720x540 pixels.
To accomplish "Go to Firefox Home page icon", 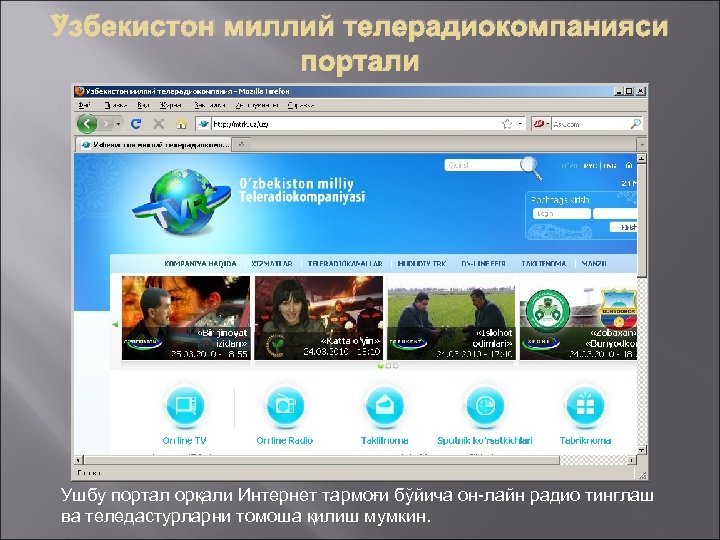I will click(x=181, y=124).
